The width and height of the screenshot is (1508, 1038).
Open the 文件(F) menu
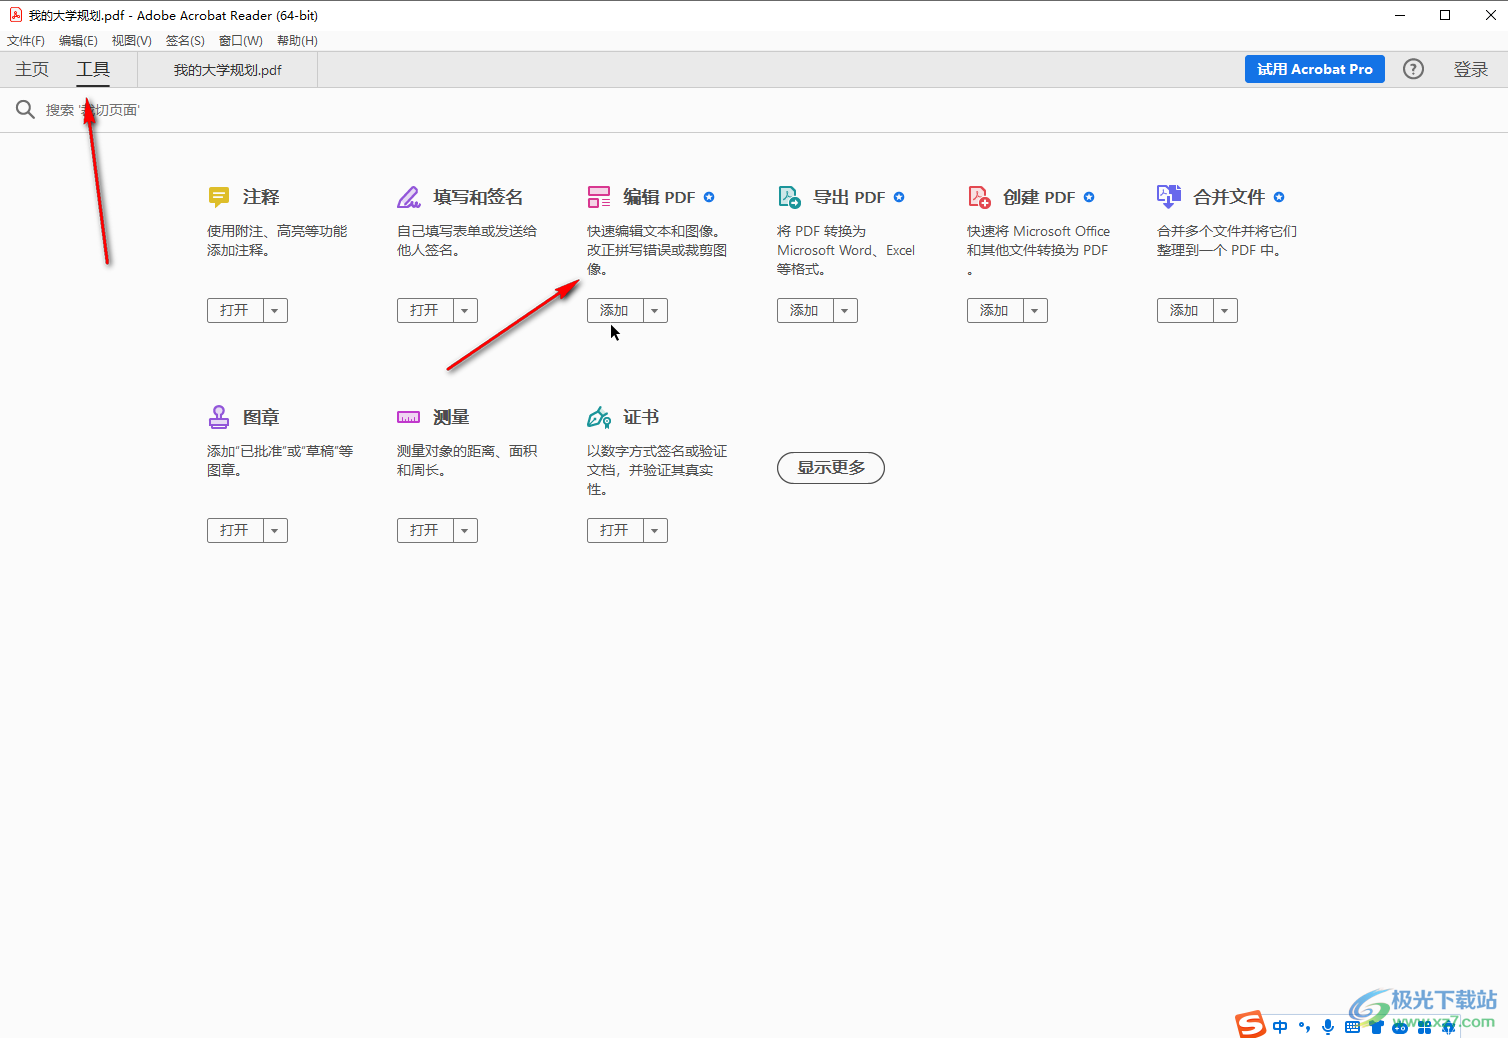(x=26, y=41)
